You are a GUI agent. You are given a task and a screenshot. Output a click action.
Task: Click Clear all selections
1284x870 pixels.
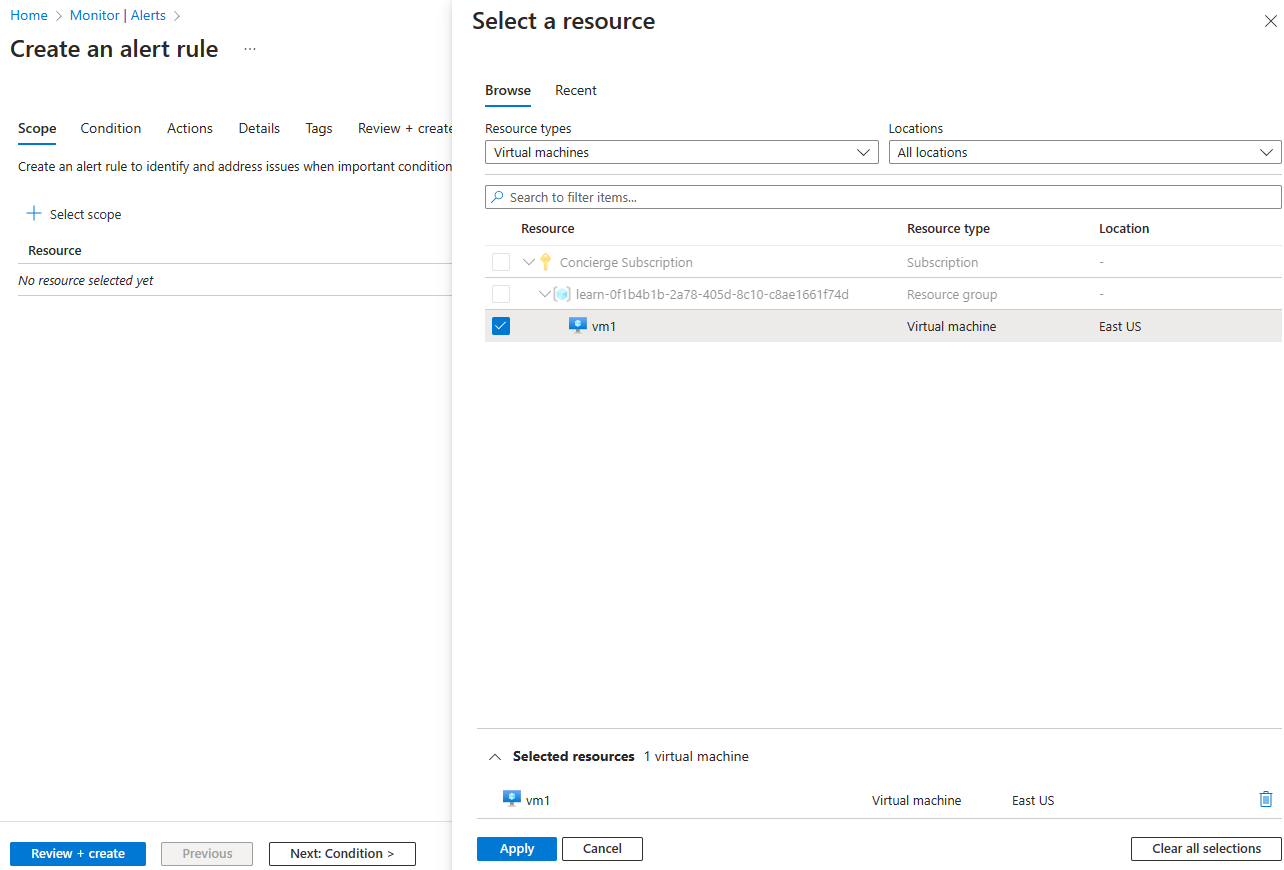click(1206, 848)
